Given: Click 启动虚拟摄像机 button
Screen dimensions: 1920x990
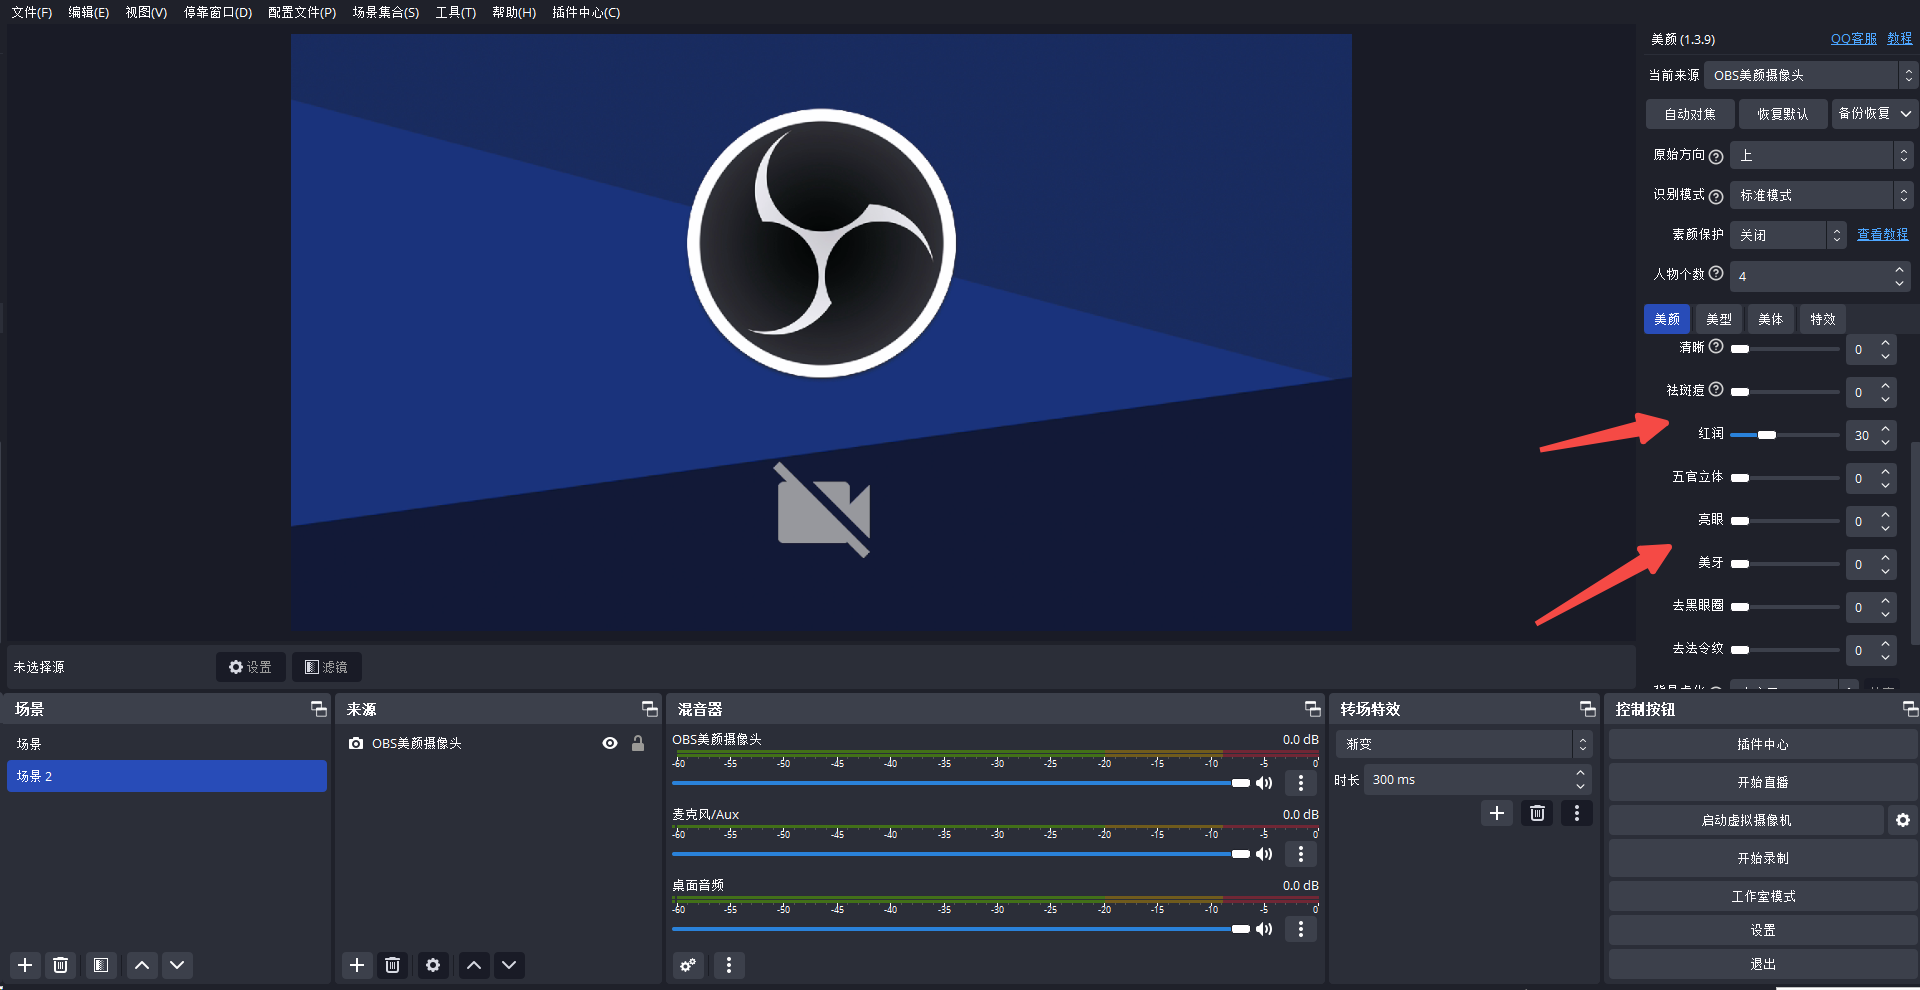Looking at the screenshot, I should pos(1746,820).
